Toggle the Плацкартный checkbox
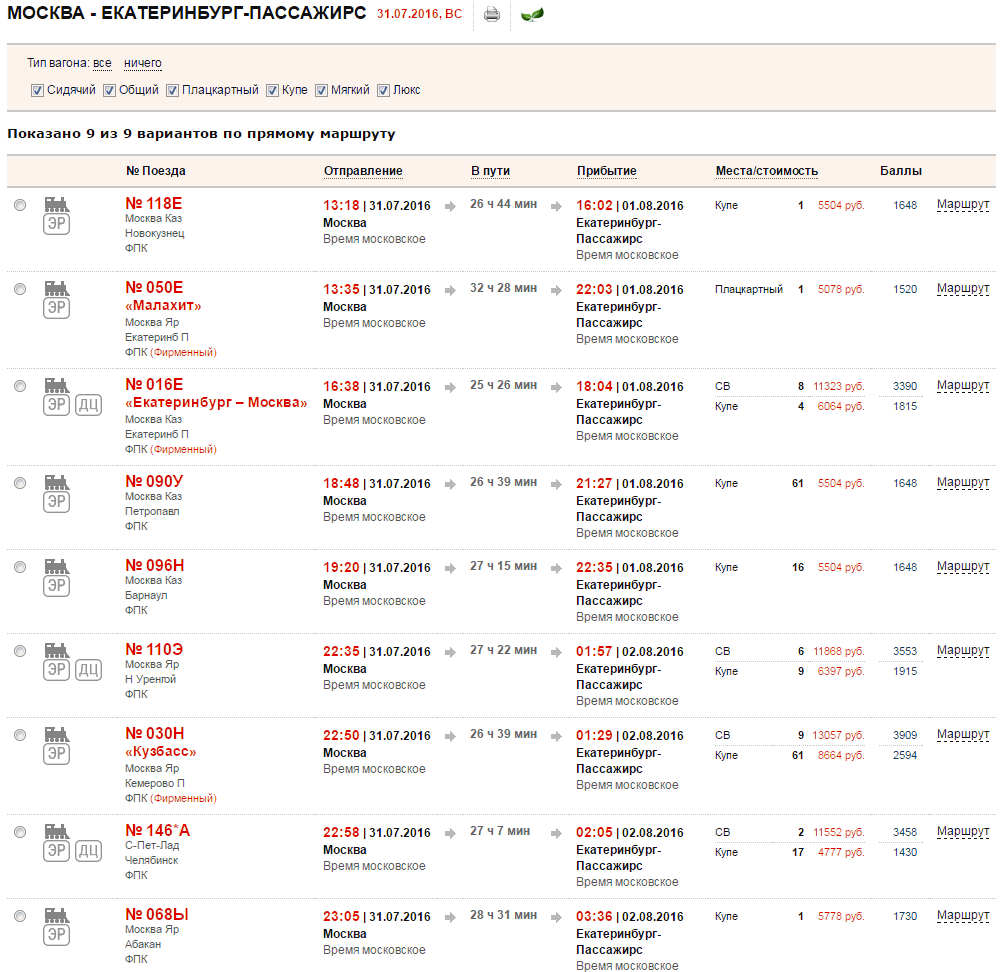The width and height of the screenshot is (1007, 972). [172, 90]
